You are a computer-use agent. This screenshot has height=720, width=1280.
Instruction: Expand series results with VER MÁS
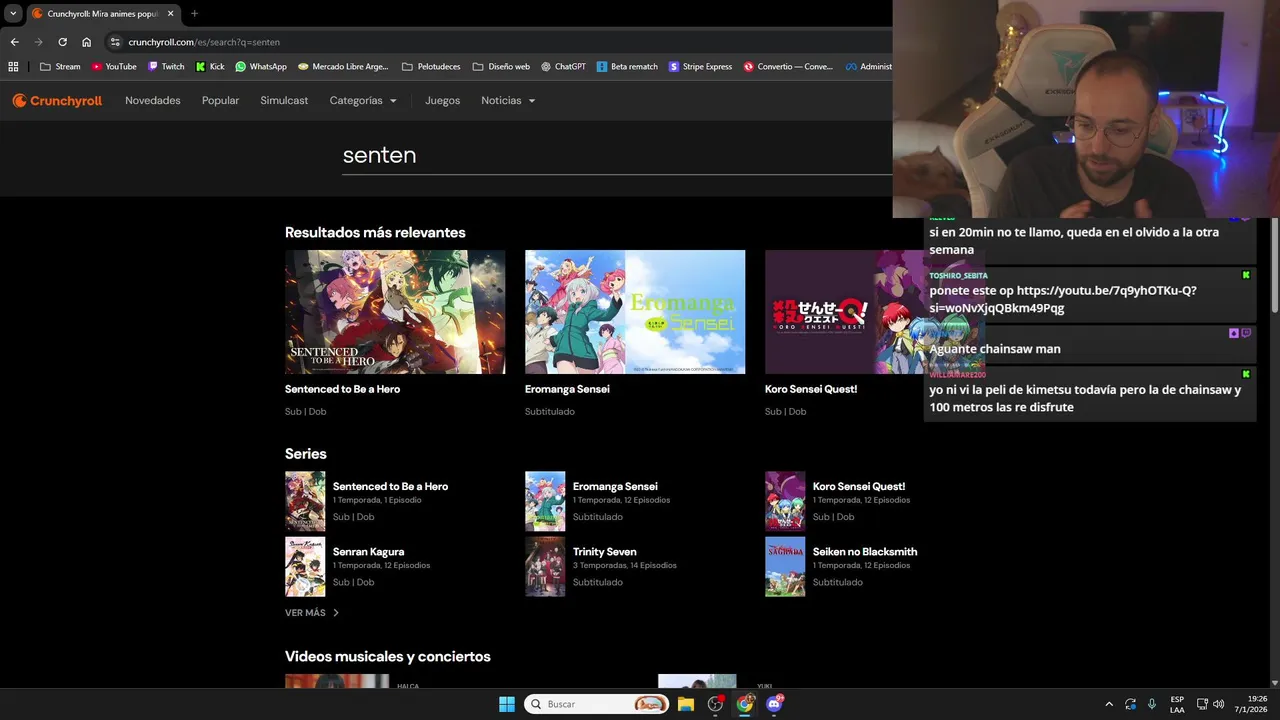click(x=312, y=613)
